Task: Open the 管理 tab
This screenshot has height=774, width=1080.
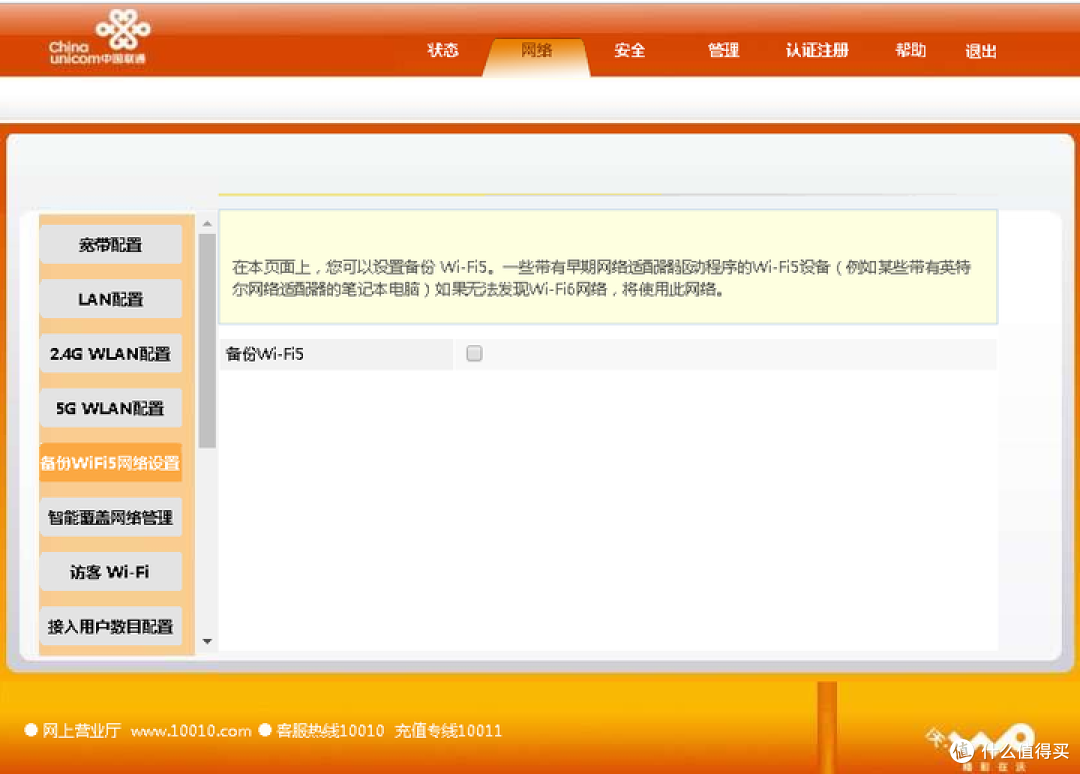Action: pos(723,50)
